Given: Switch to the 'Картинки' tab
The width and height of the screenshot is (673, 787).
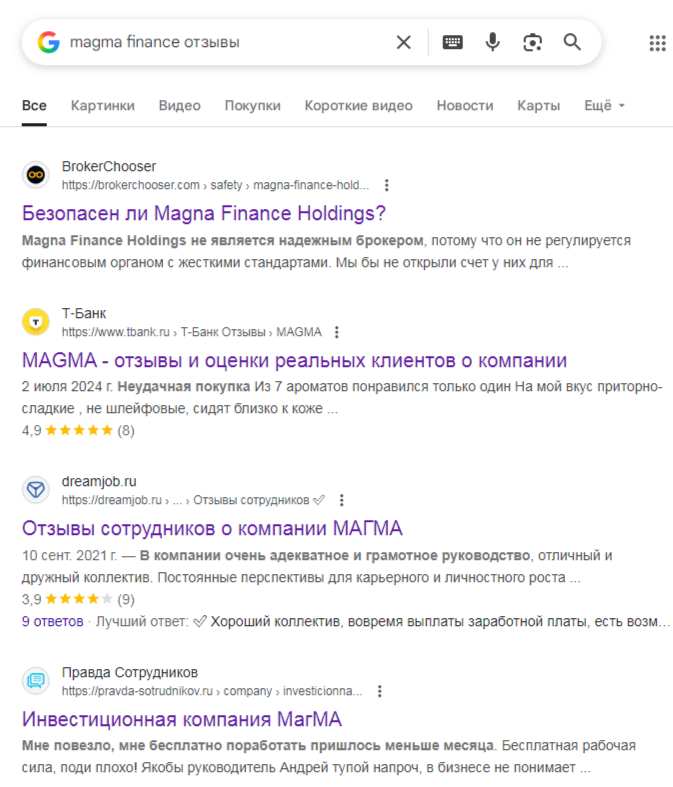Looking at the screenshot, I should (x=103, y=105).
